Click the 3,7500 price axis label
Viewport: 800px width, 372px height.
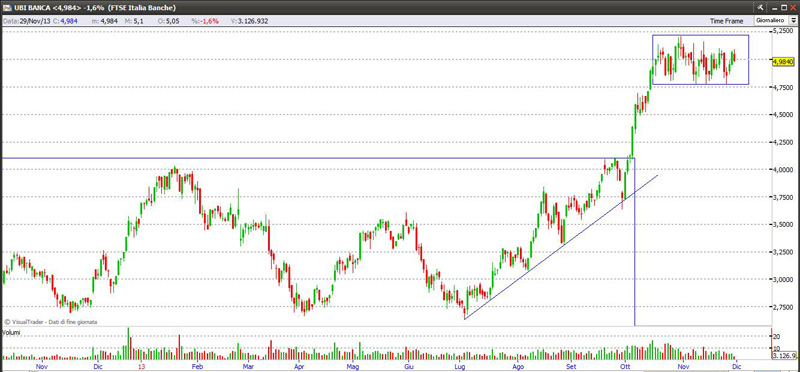click(x=782, y=197)
